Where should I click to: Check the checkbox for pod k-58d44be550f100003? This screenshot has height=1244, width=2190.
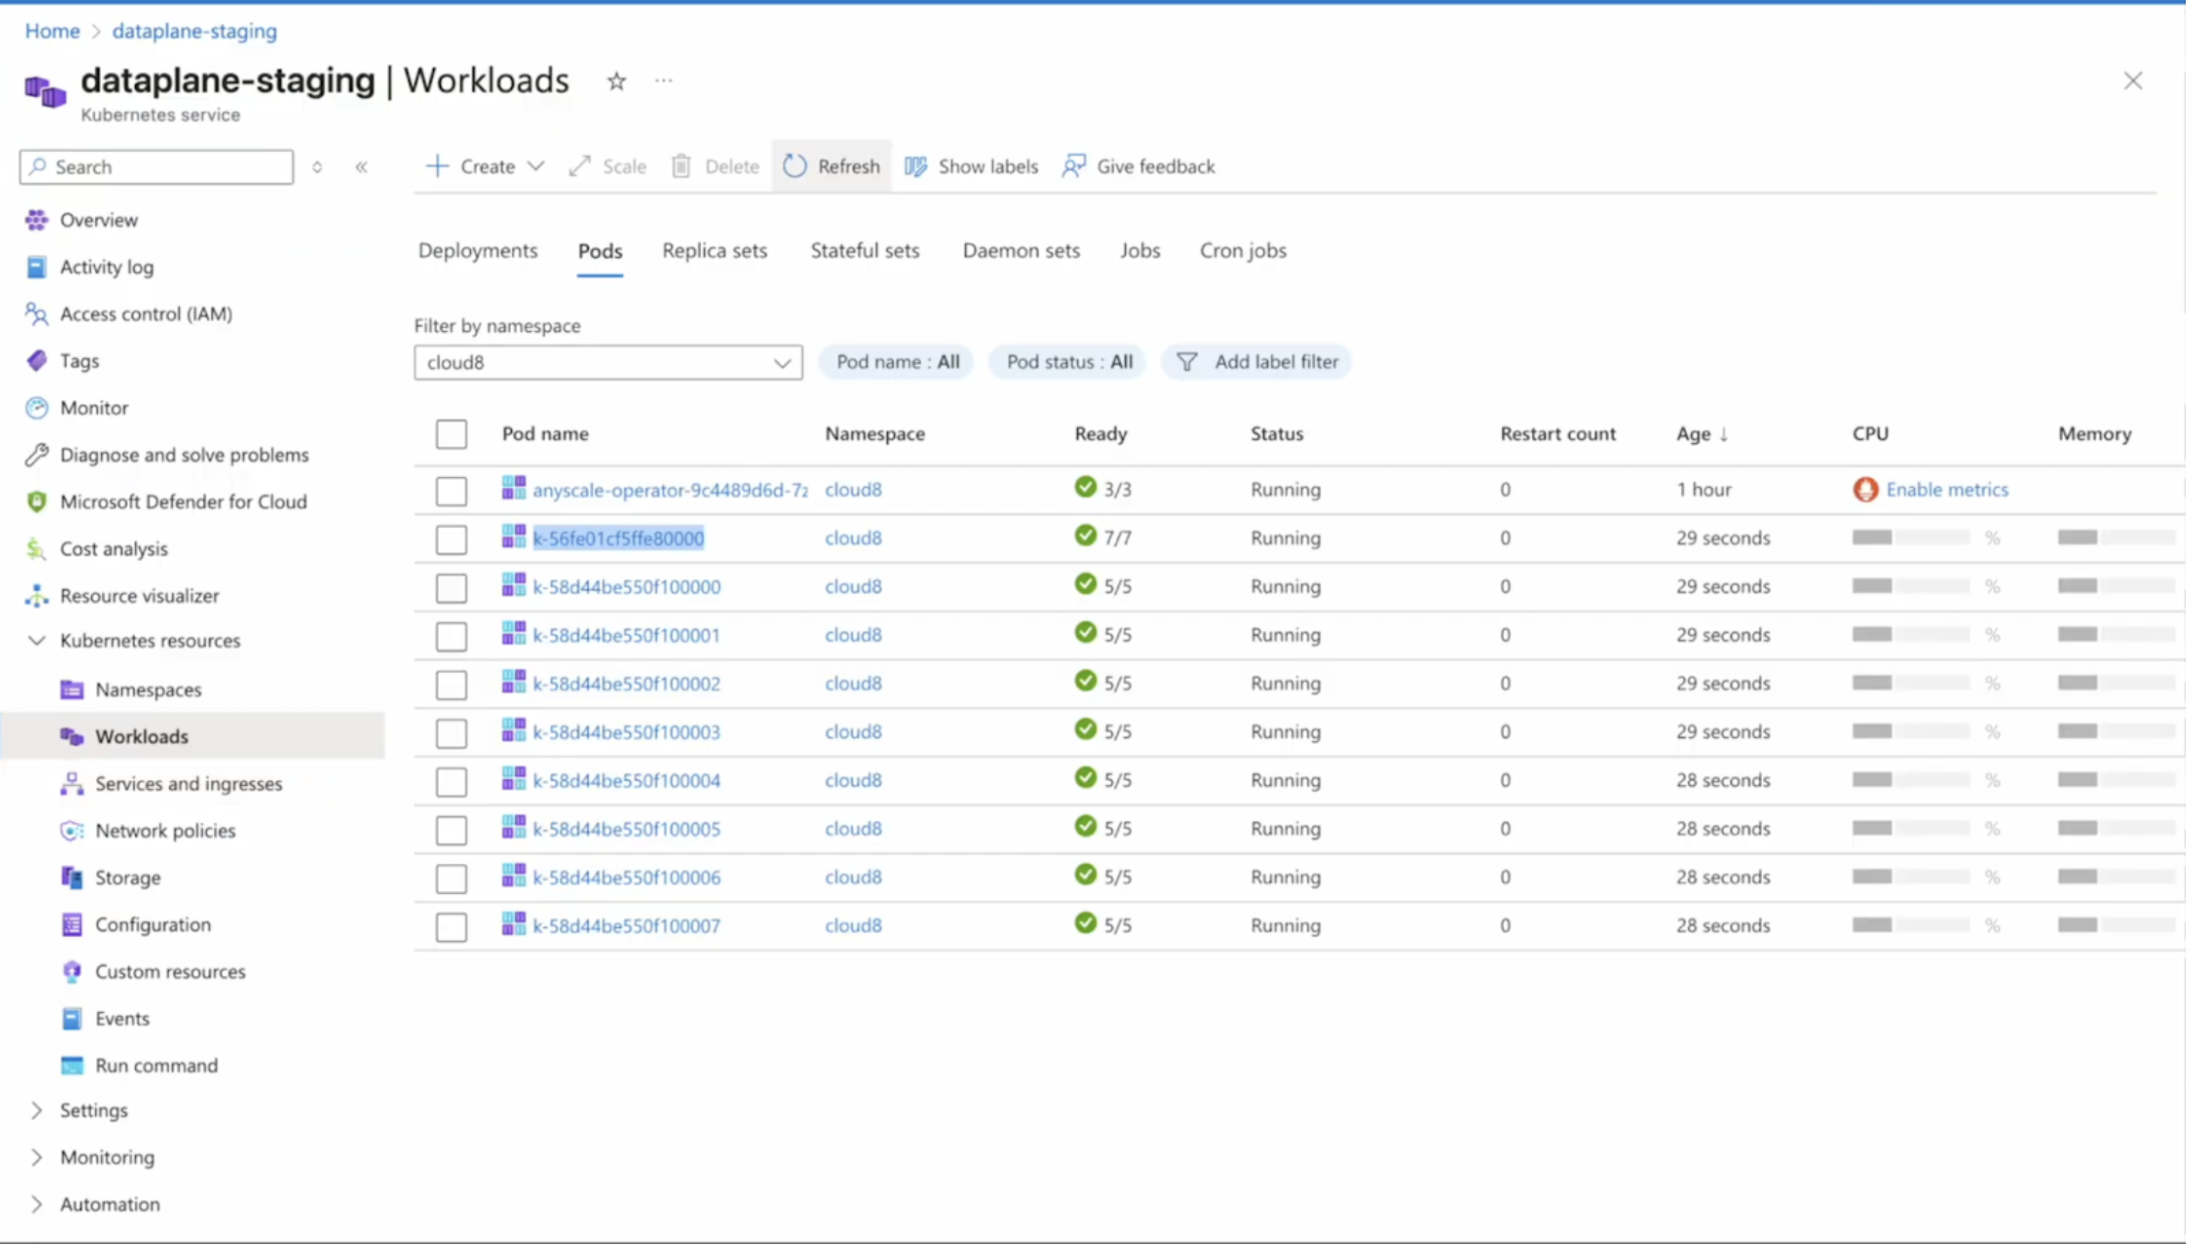[x=451, y=733]
